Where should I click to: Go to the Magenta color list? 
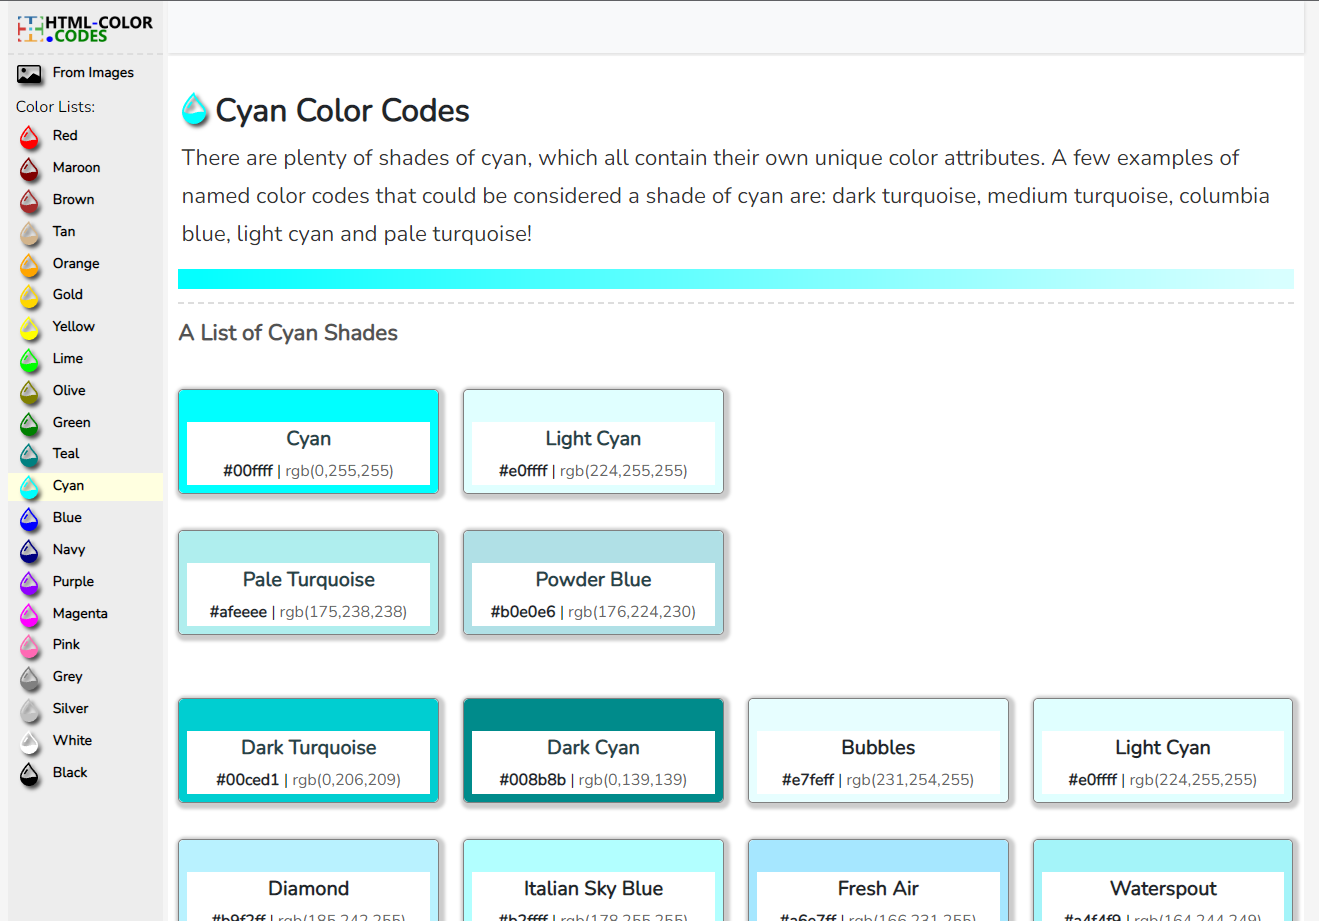point(80,614)
